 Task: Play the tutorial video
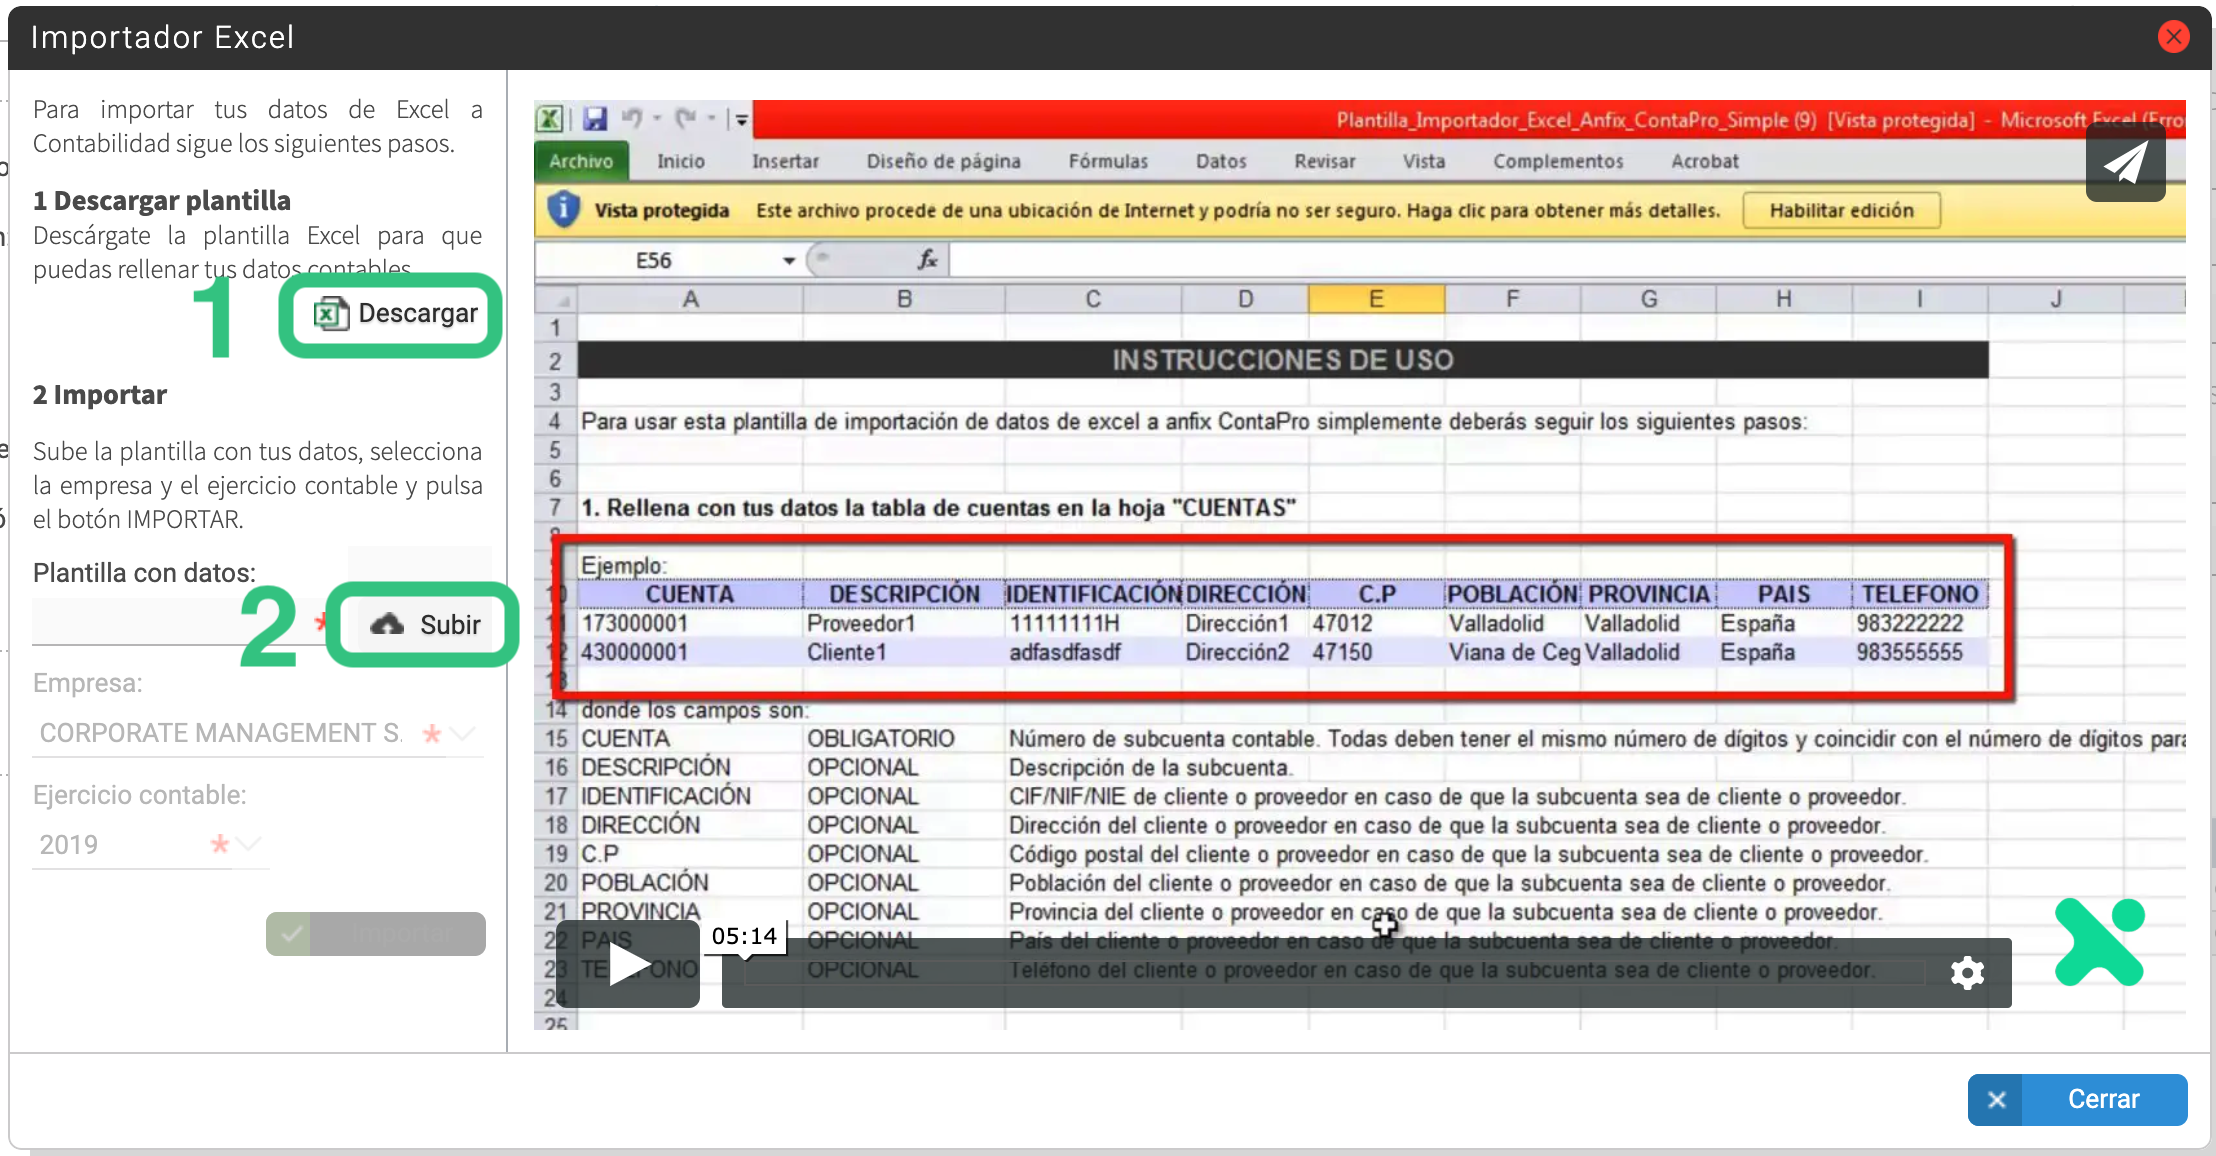[630, 965]
